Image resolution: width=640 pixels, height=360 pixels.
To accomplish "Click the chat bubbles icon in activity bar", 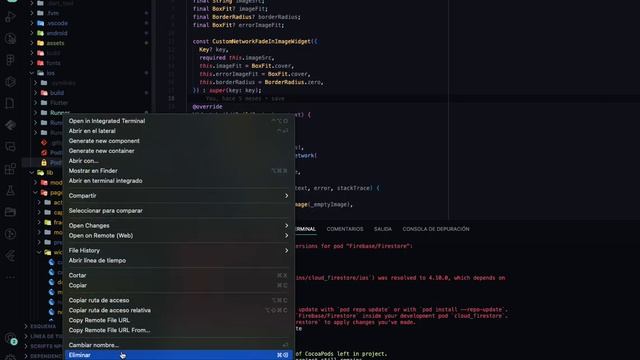I will [11, 147].
